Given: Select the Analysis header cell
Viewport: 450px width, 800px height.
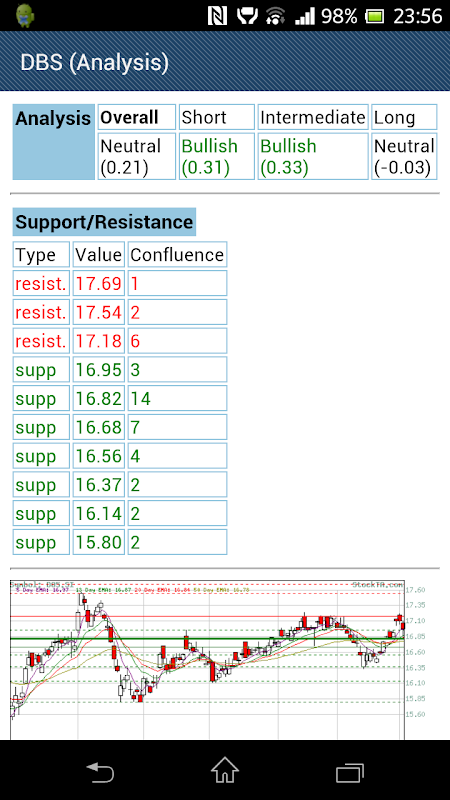Looking at the screenshot, I should point(54,142).
